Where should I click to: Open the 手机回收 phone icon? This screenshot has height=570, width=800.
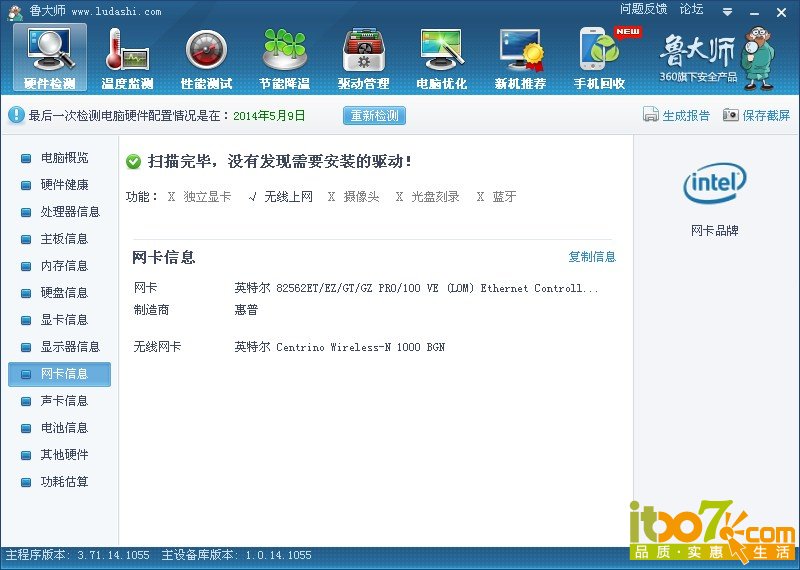599,50
